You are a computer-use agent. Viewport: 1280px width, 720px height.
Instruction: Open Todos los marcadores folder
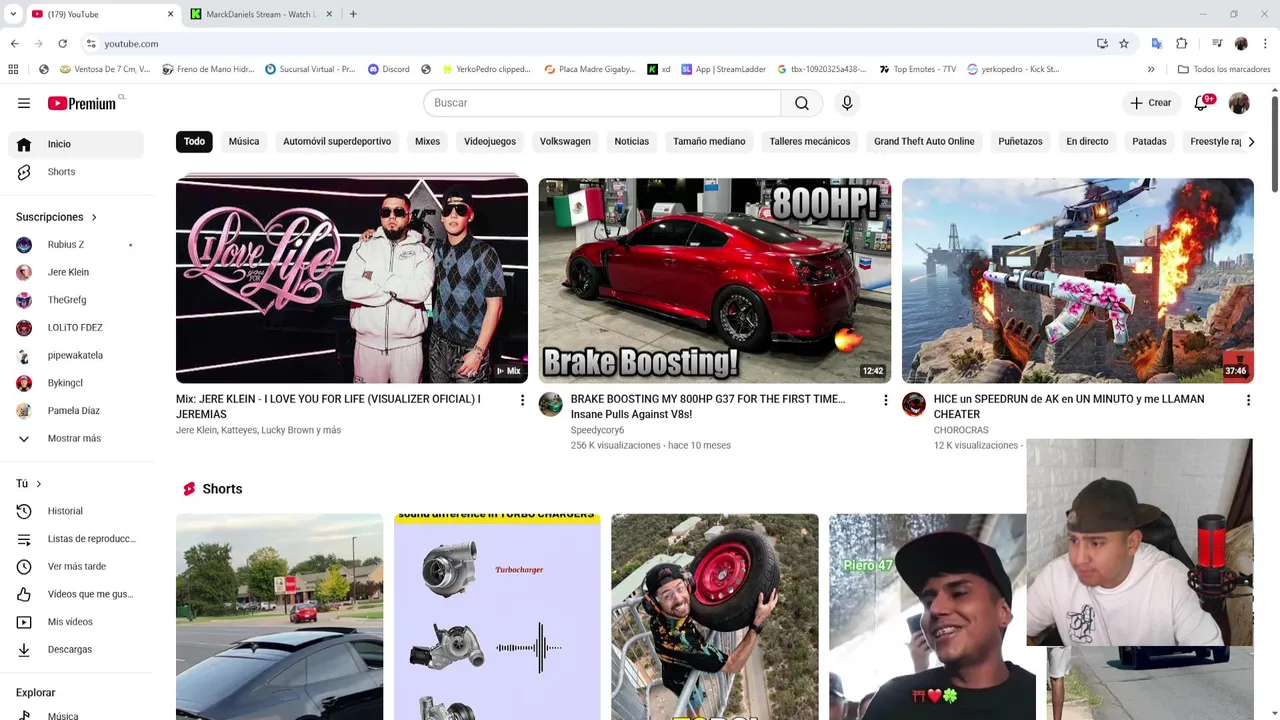click(x=1225, y=69)
